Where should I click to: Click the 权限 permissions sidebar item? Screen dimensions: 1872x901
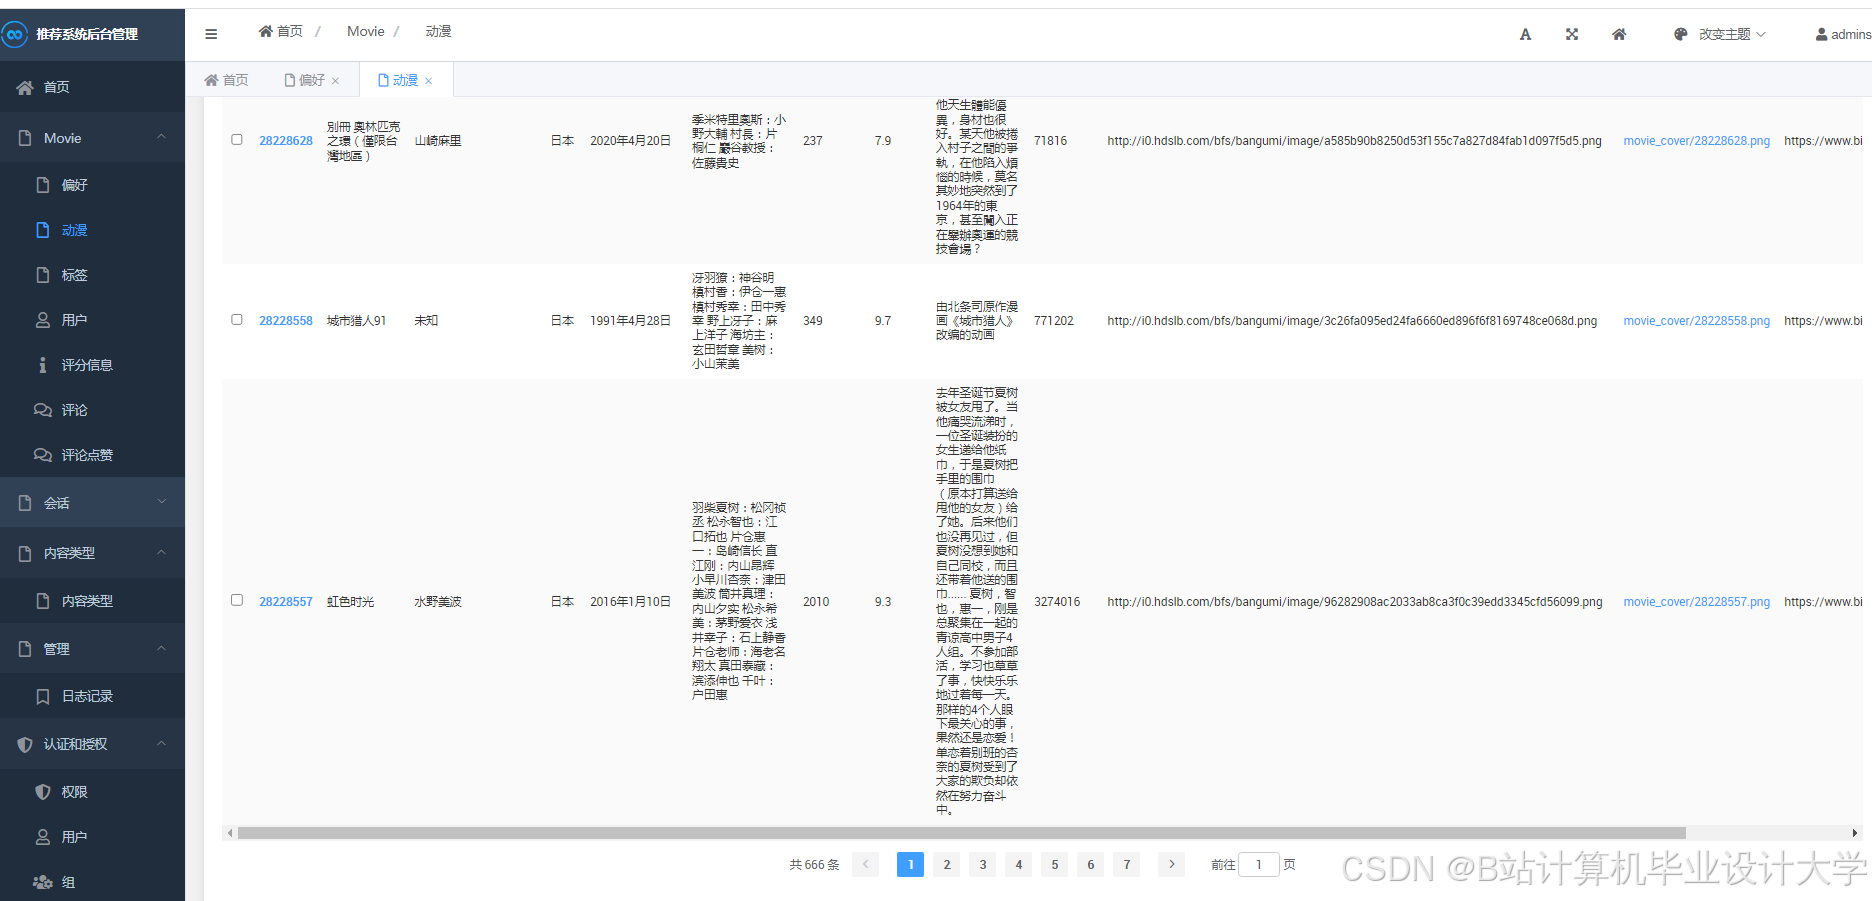[x=73, y=790]
